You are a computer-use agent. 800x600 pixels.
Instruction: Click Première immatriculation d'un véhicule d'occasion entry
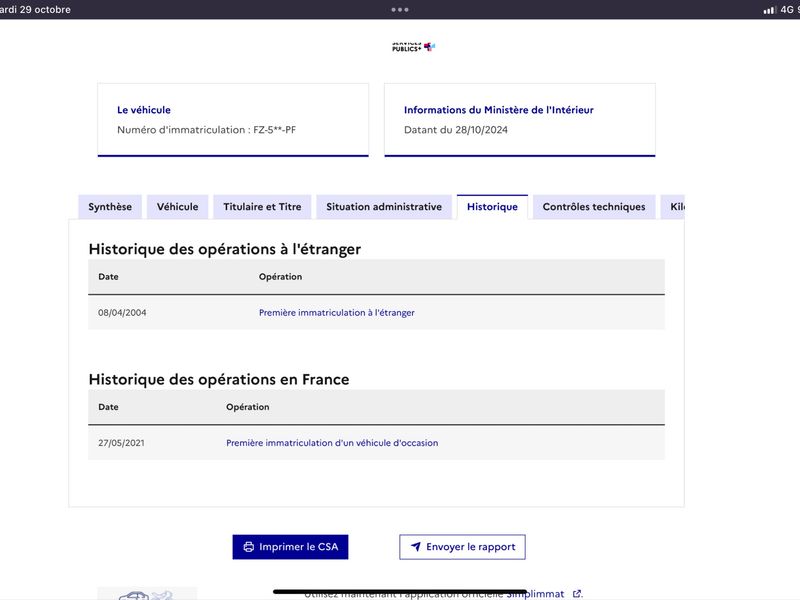click(332, 443)
